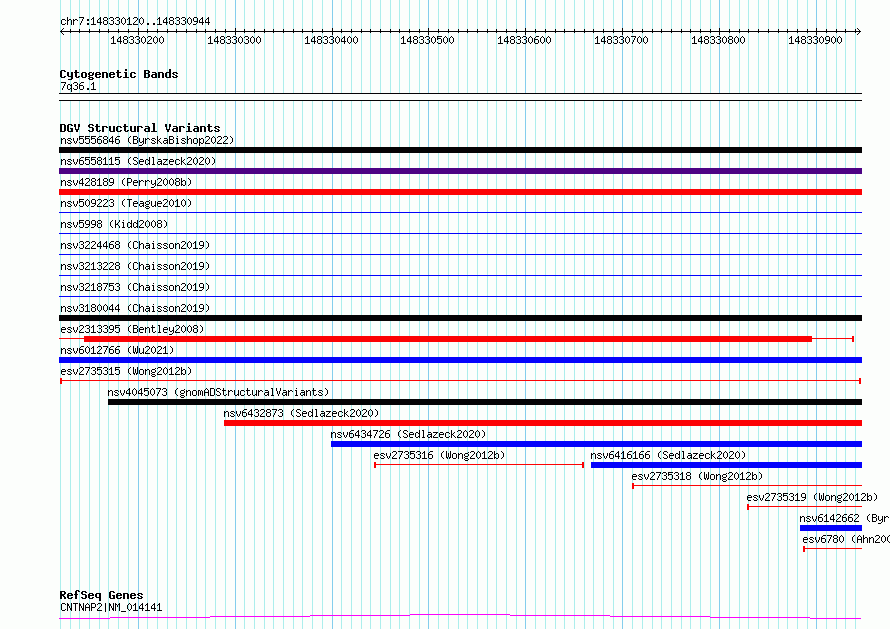The width and height of the screenshot is (890, 629).
Task: Click the red nsv428189 Perry2008b variant bar
Action: pos(460,192)
